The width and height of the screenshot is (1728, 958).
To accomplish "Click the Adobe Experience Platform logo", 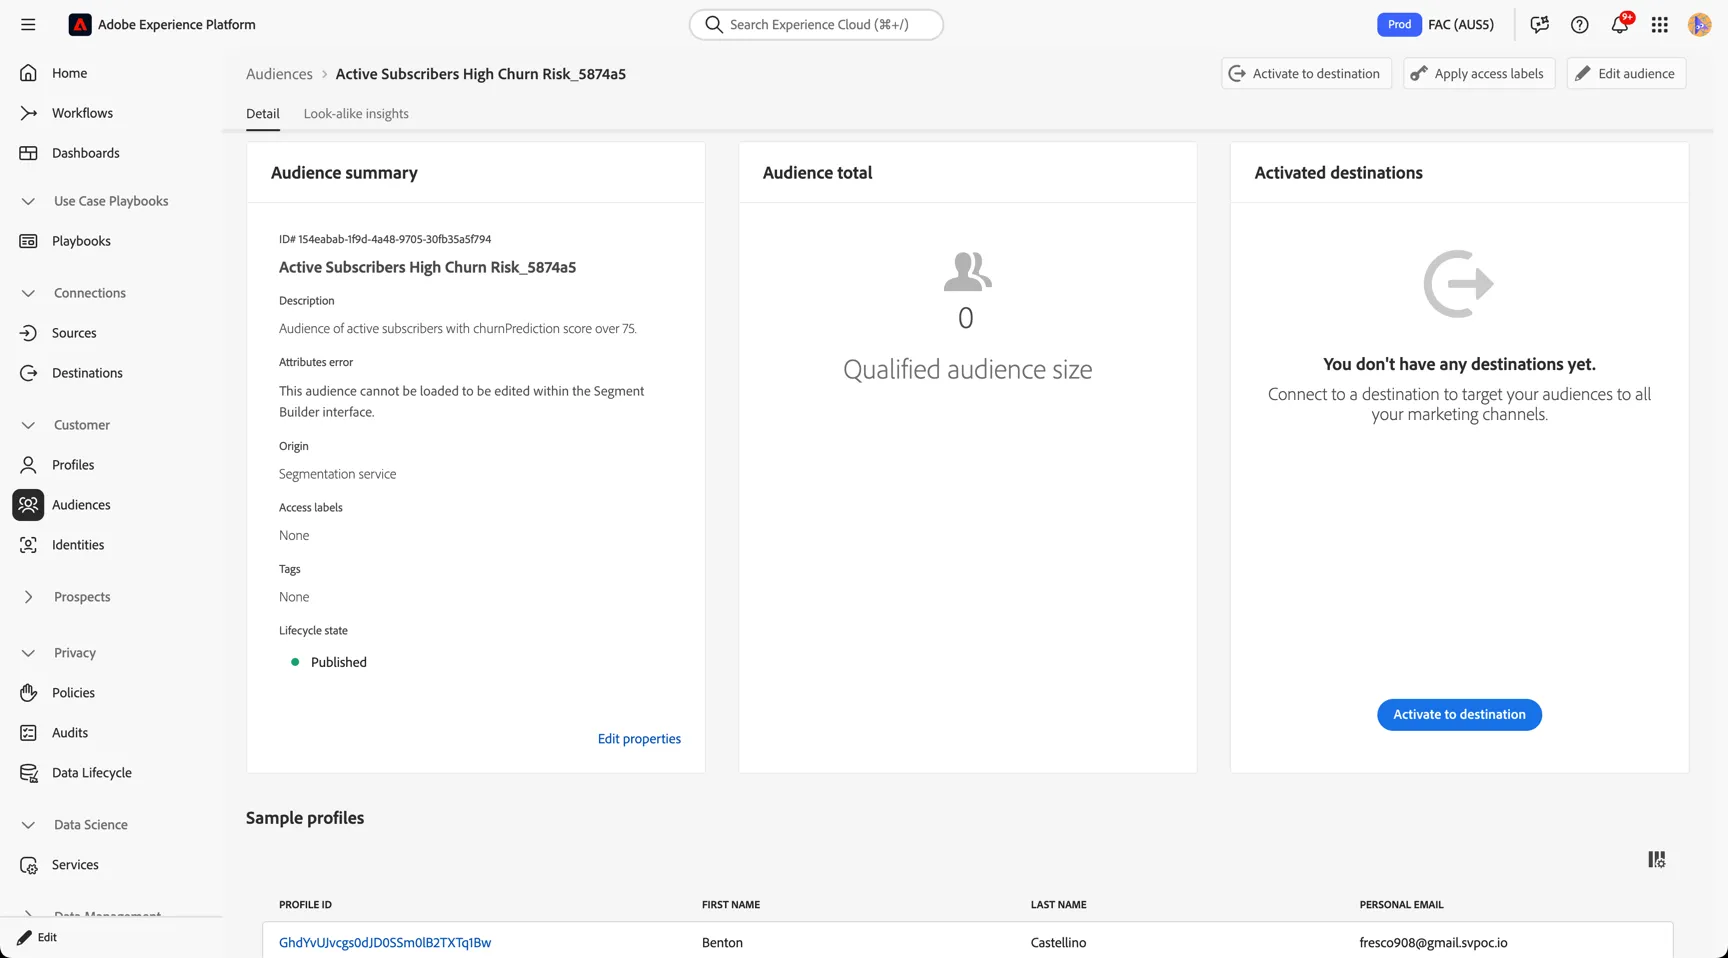I will (80, 25).
